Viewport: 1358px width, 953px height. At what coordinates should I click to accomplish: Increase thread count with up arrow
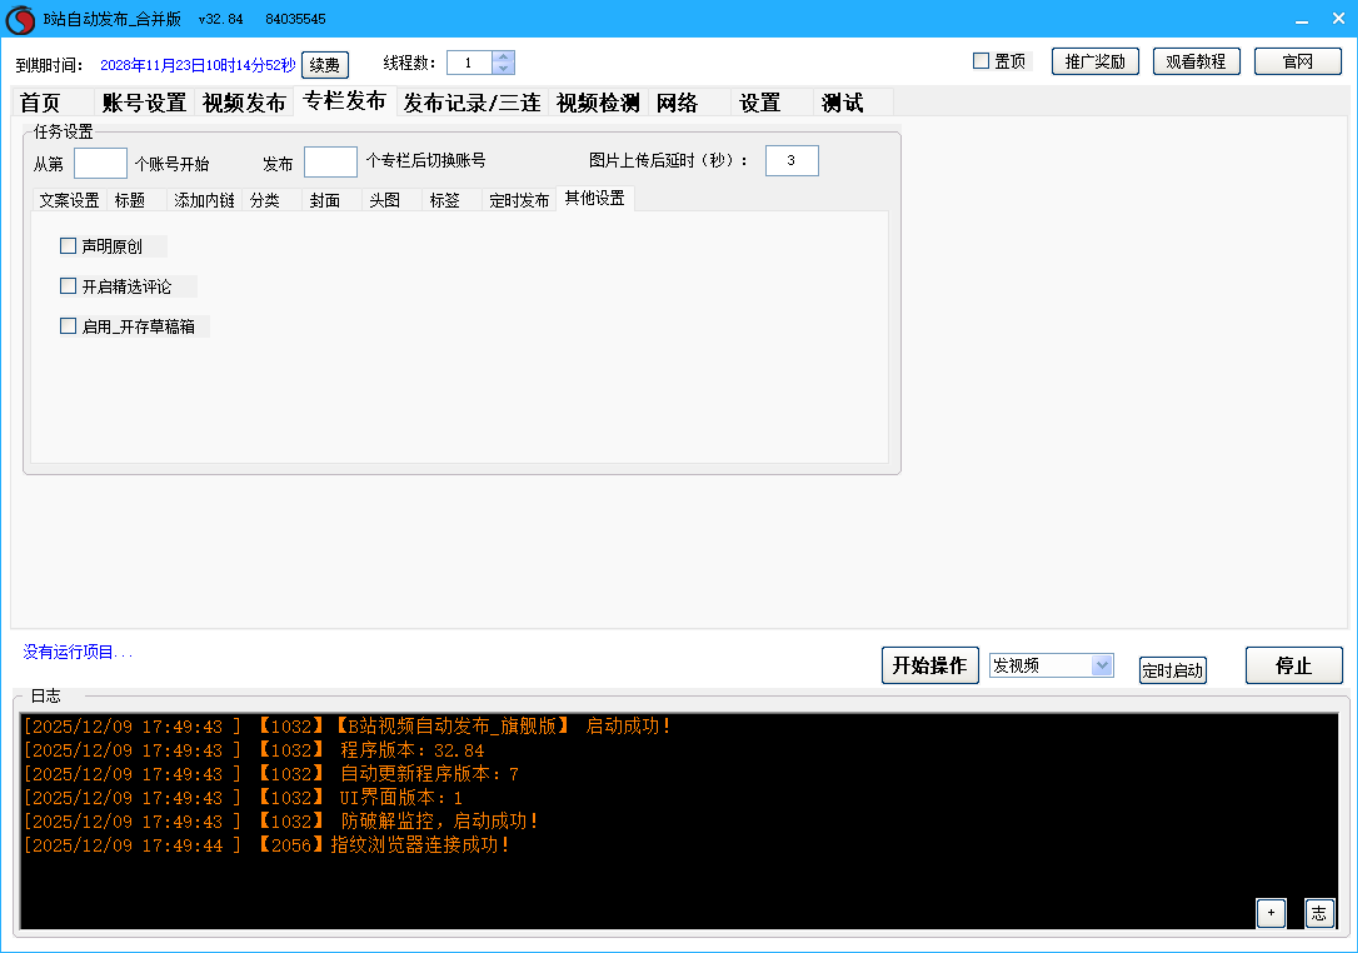(x=503, y=57)
